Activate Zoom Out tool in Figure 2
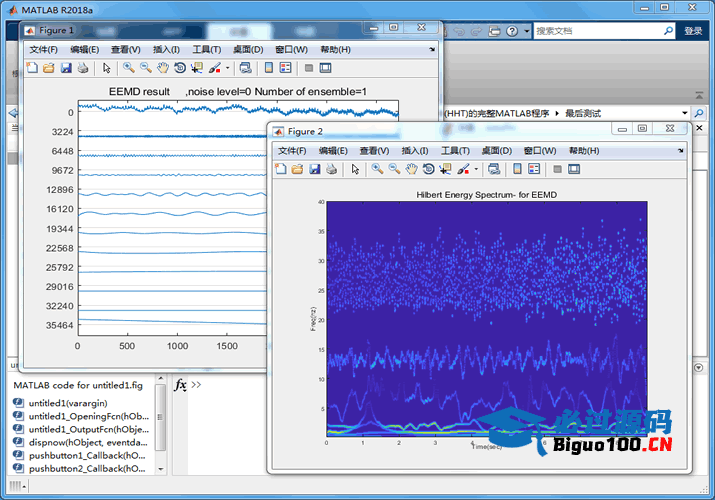 pos(394,169)
